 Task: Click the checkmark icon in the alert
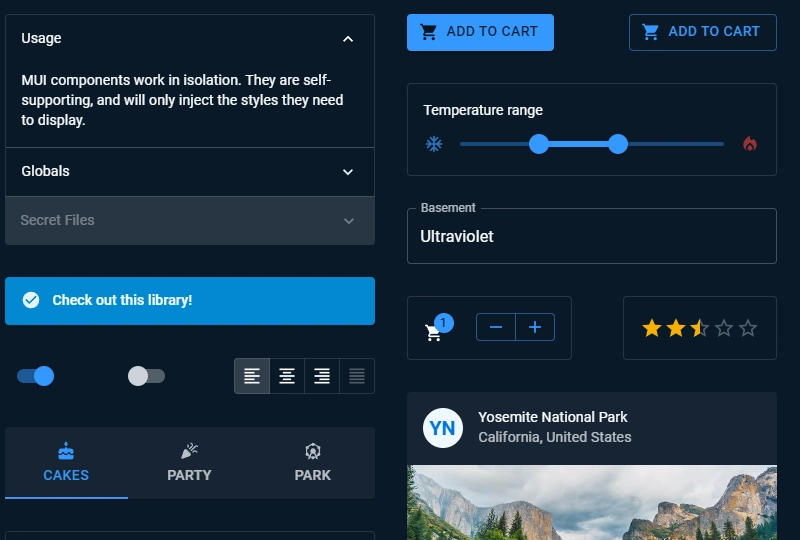point(31,300)
